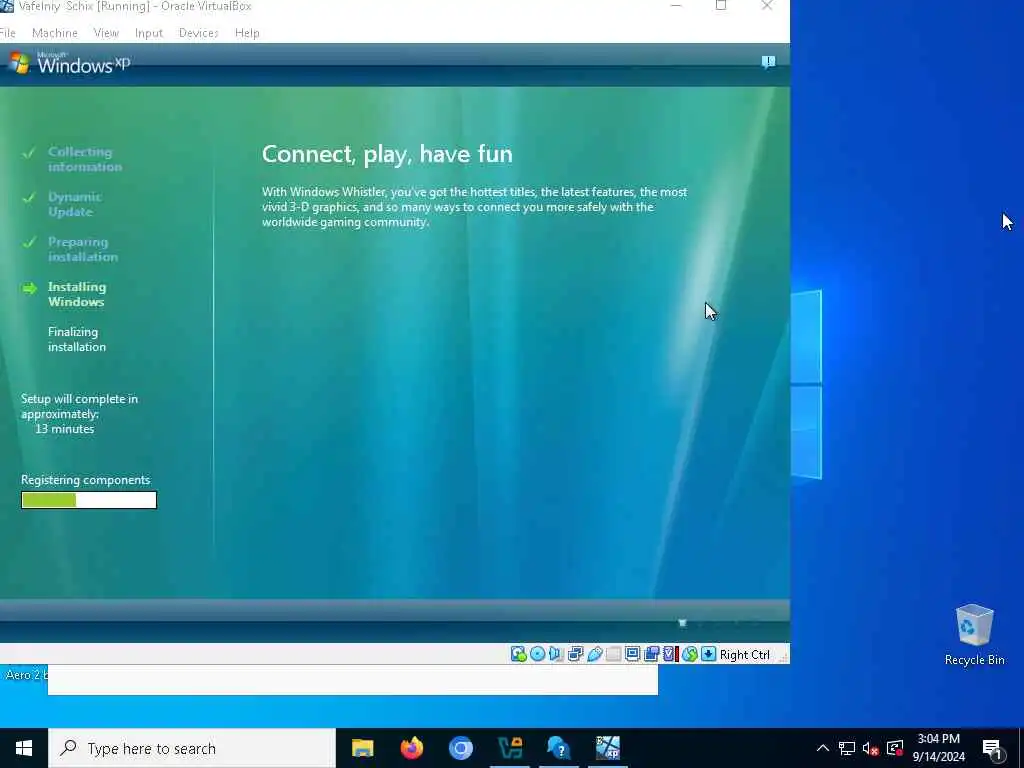Open the Input menu
This screenshot has width=1024, height=768.
coord(149,33)
